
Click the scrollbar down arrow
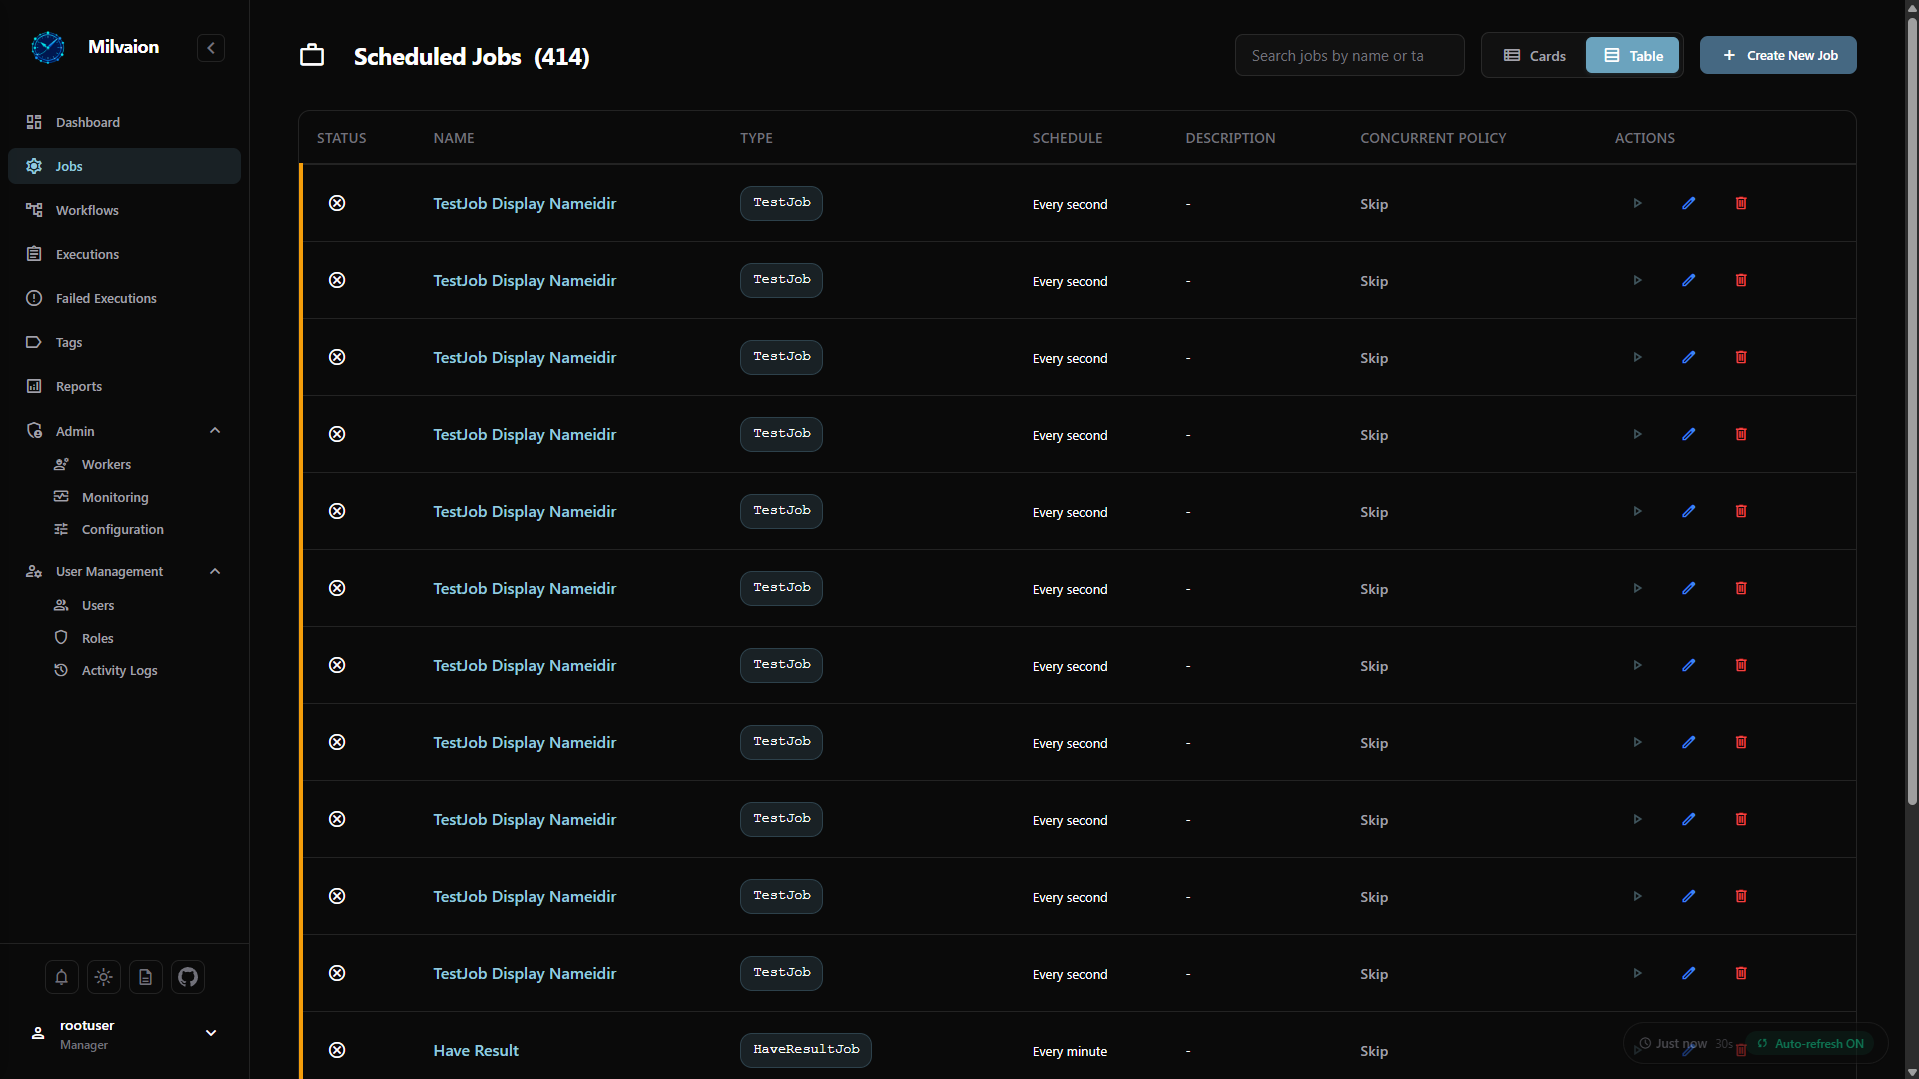1911,1072
